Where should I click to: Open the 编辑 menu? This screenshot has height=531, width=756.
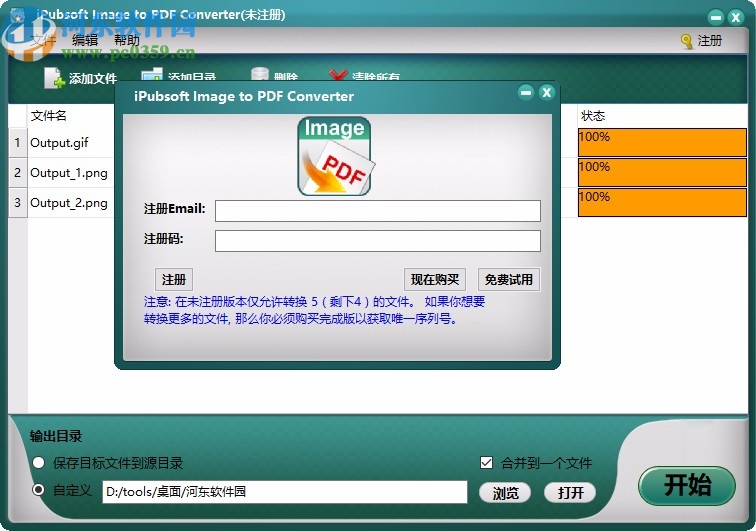coord(85,40)
